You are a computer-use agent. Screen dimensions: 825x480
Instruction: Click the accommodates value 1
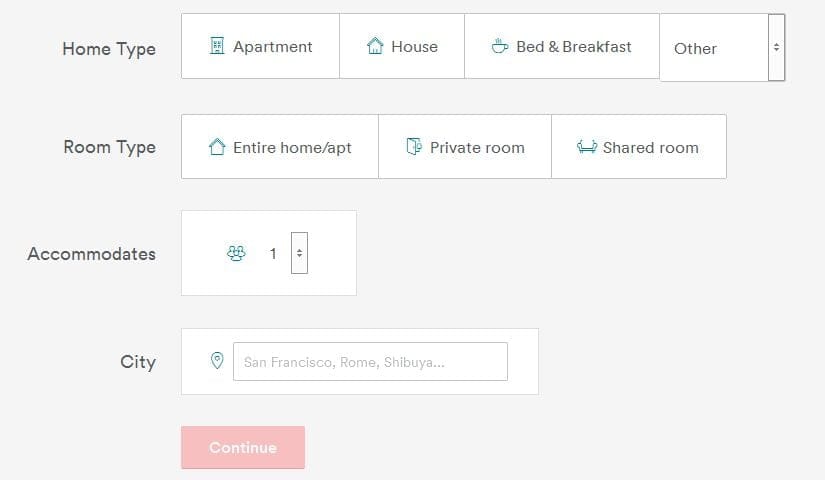tap(273, 254)
